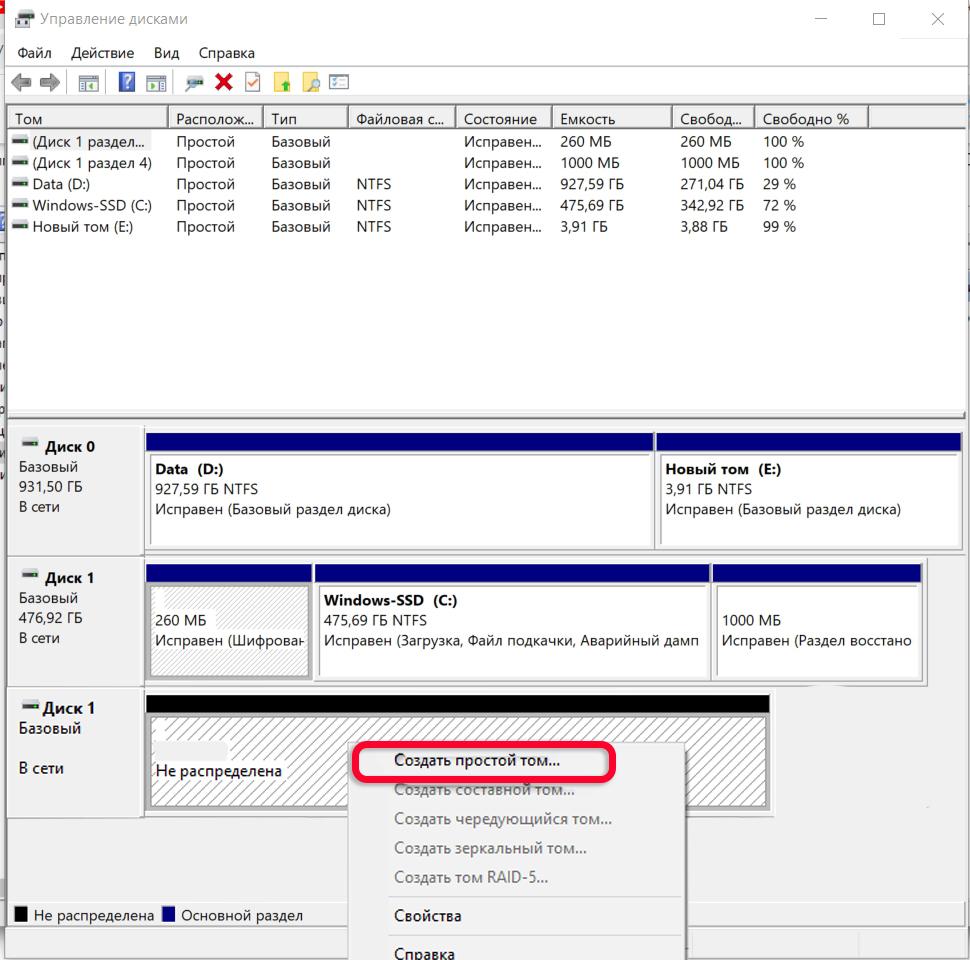Click the 927,59 ГБ capacity cell
Screen dimensions: 970x960
[592, 184]
